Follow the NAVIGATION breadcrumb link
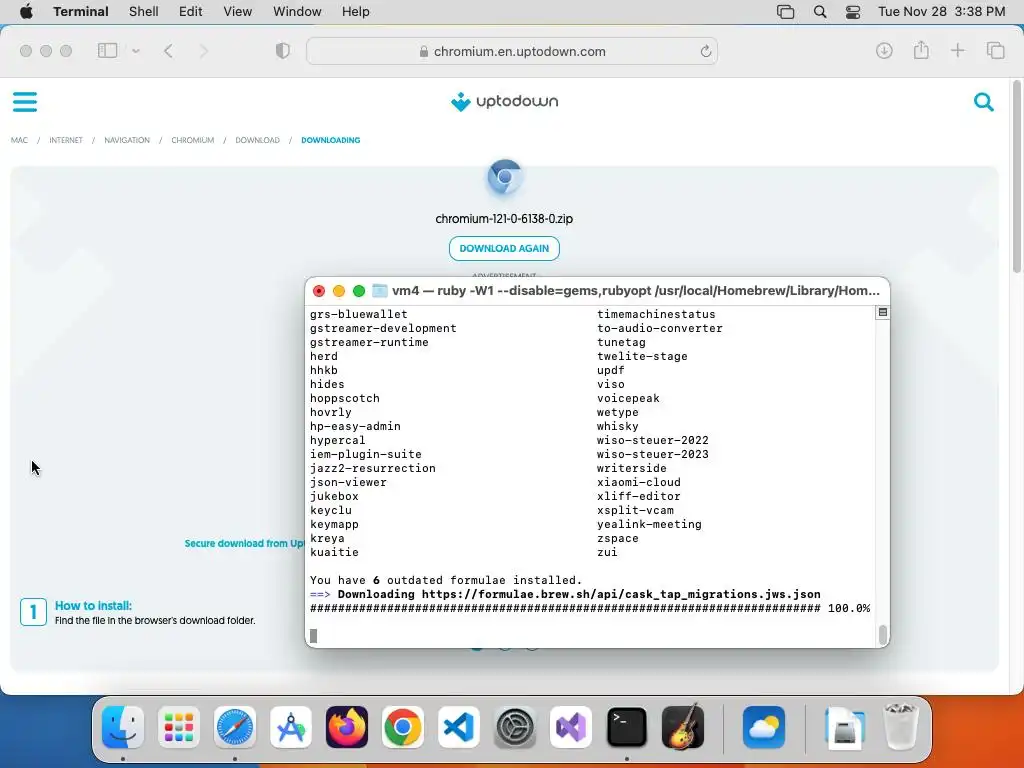Screen dimensions: 1024x768 pos(127,140)
